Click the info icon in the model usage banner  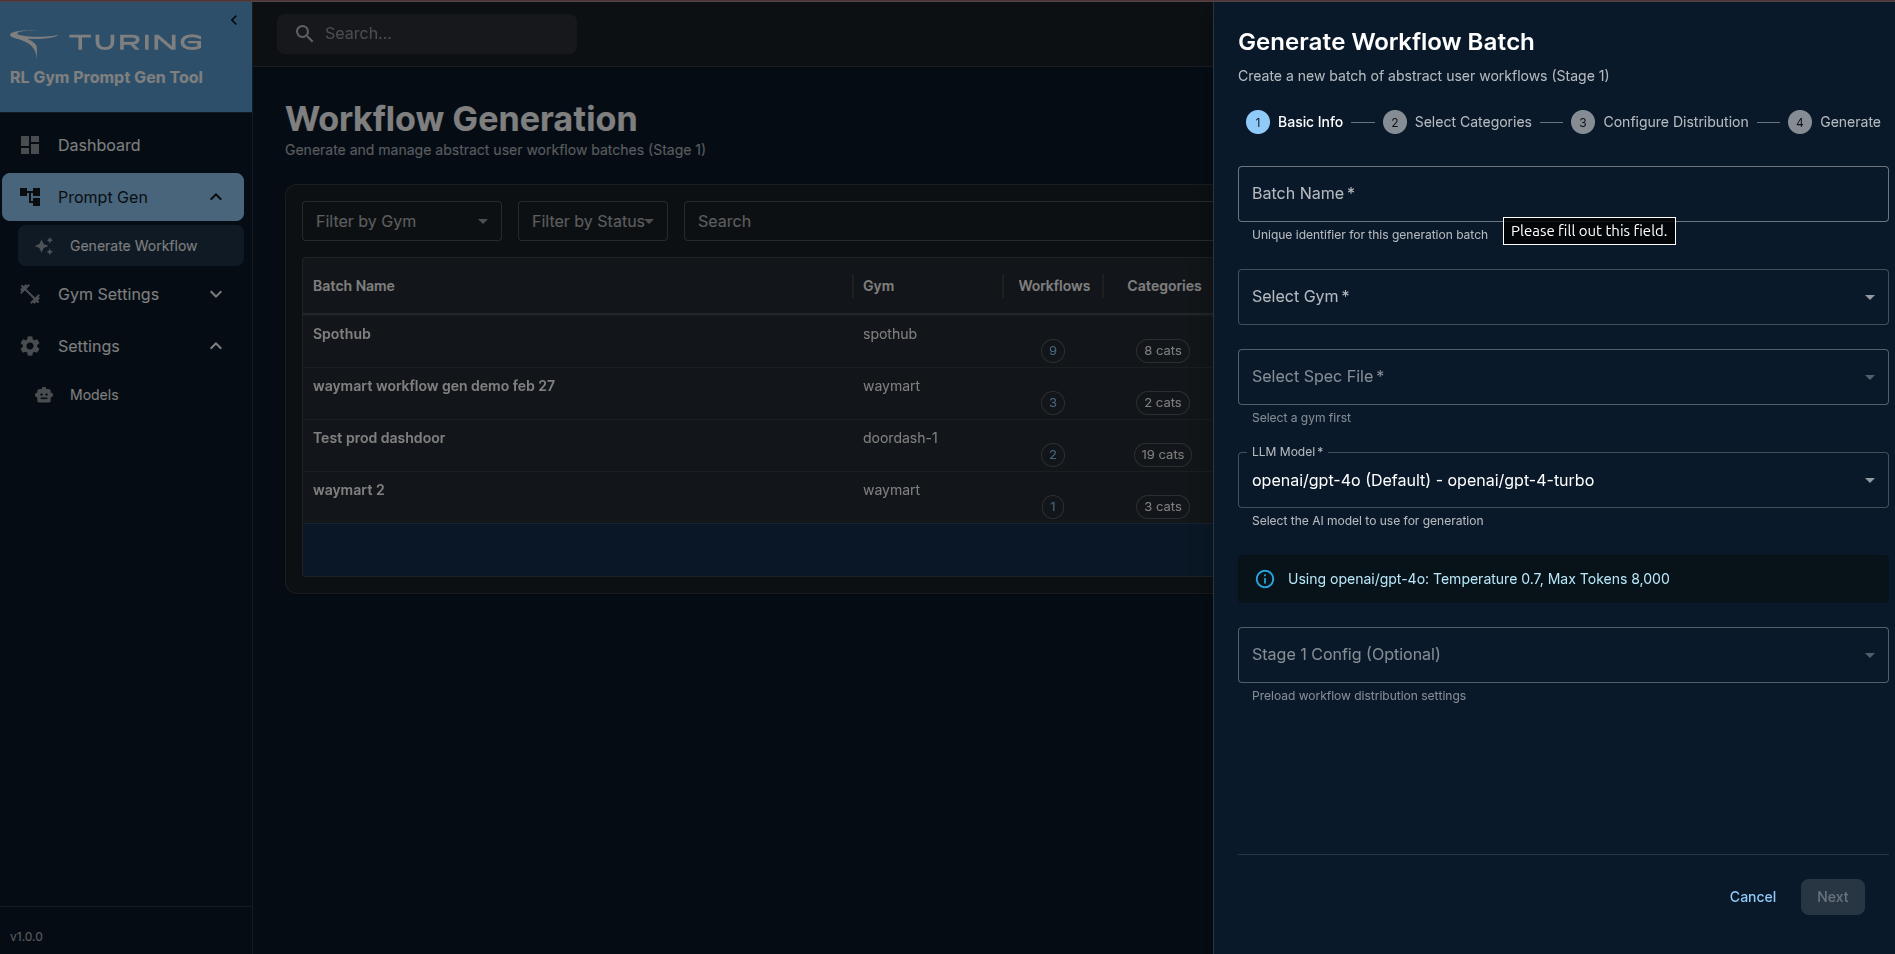coord(1264,579)
